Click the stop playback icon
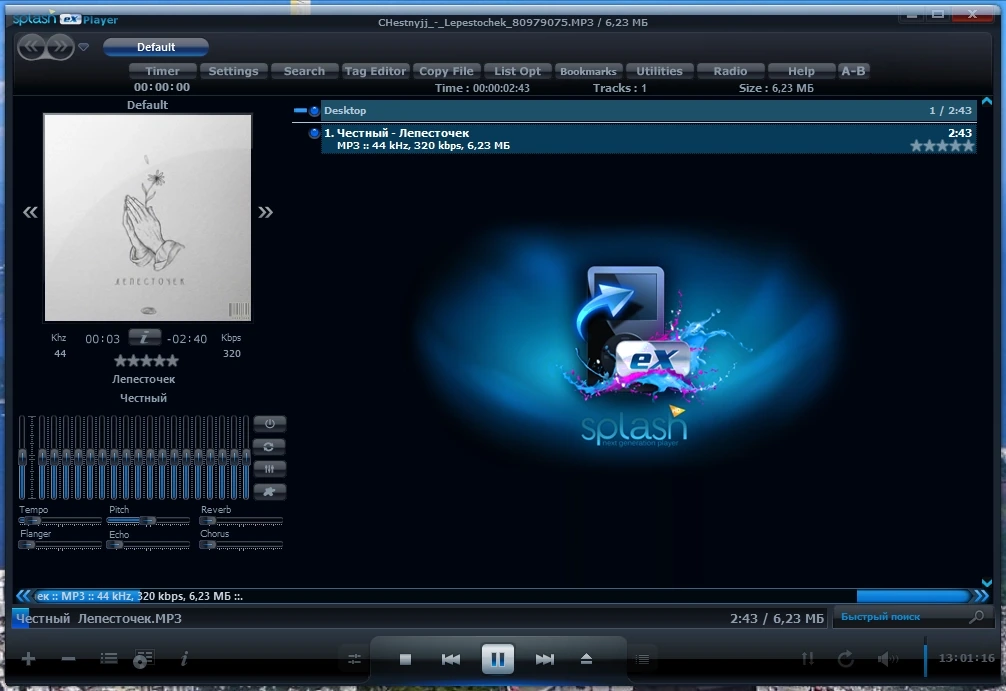The width and height of the screenshot is (1006, 691). [405, 659]
